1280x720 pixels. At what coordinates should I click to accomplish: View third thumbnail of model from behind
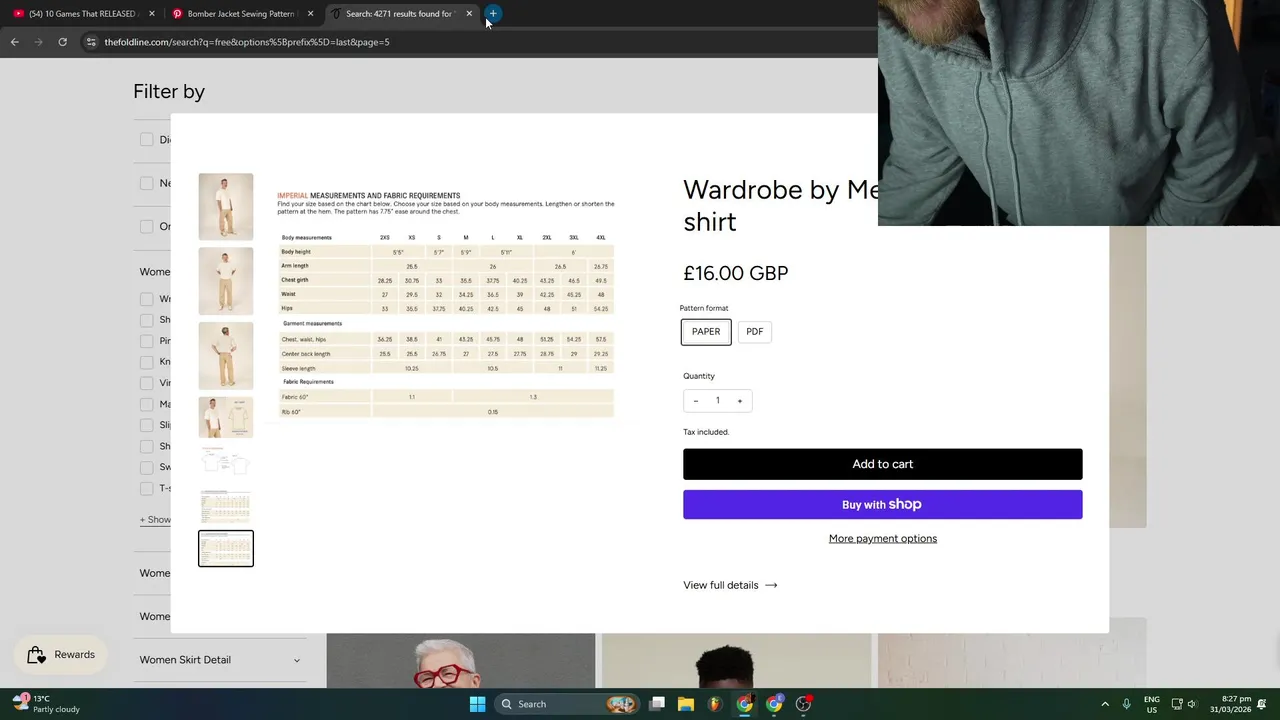click(226, 355)
